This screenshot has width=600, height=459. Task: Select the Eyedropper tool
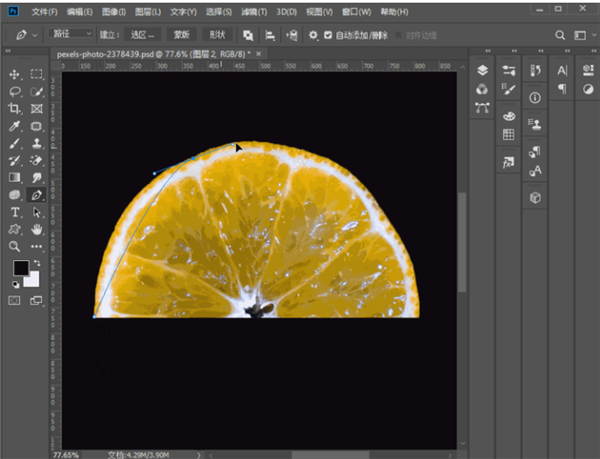point(16,127)
